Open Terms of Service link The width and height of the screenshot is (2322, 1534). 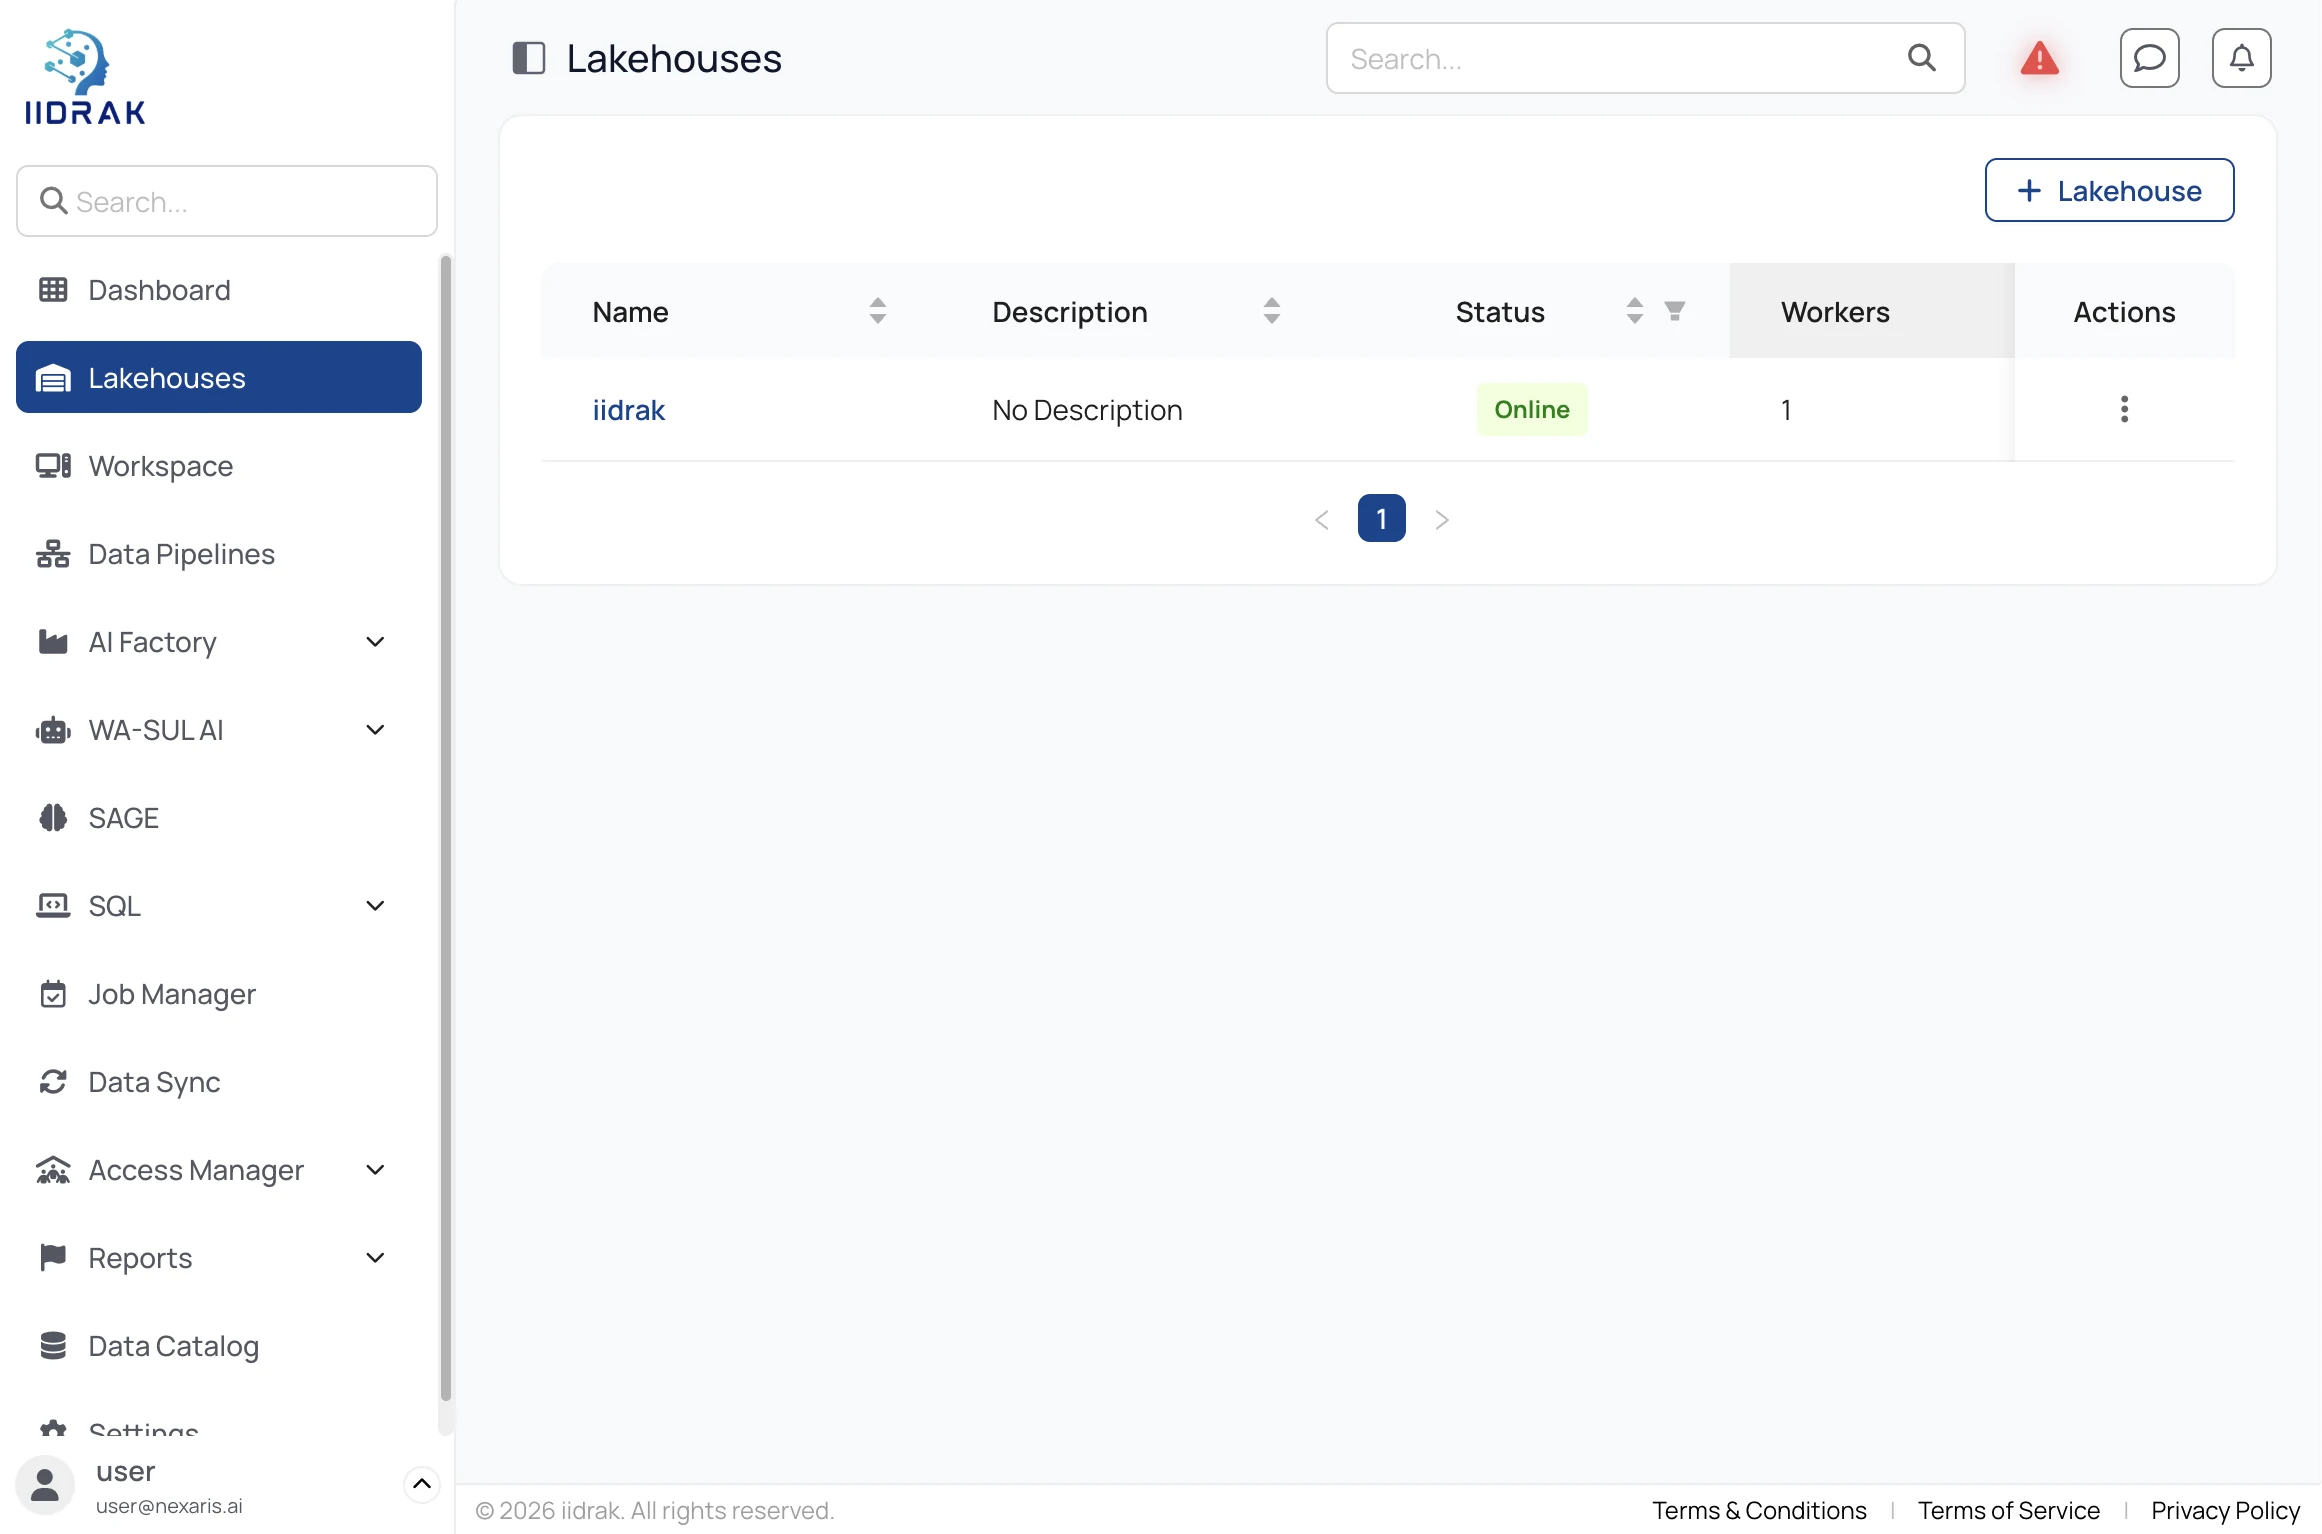(x=2008, y=1510)
